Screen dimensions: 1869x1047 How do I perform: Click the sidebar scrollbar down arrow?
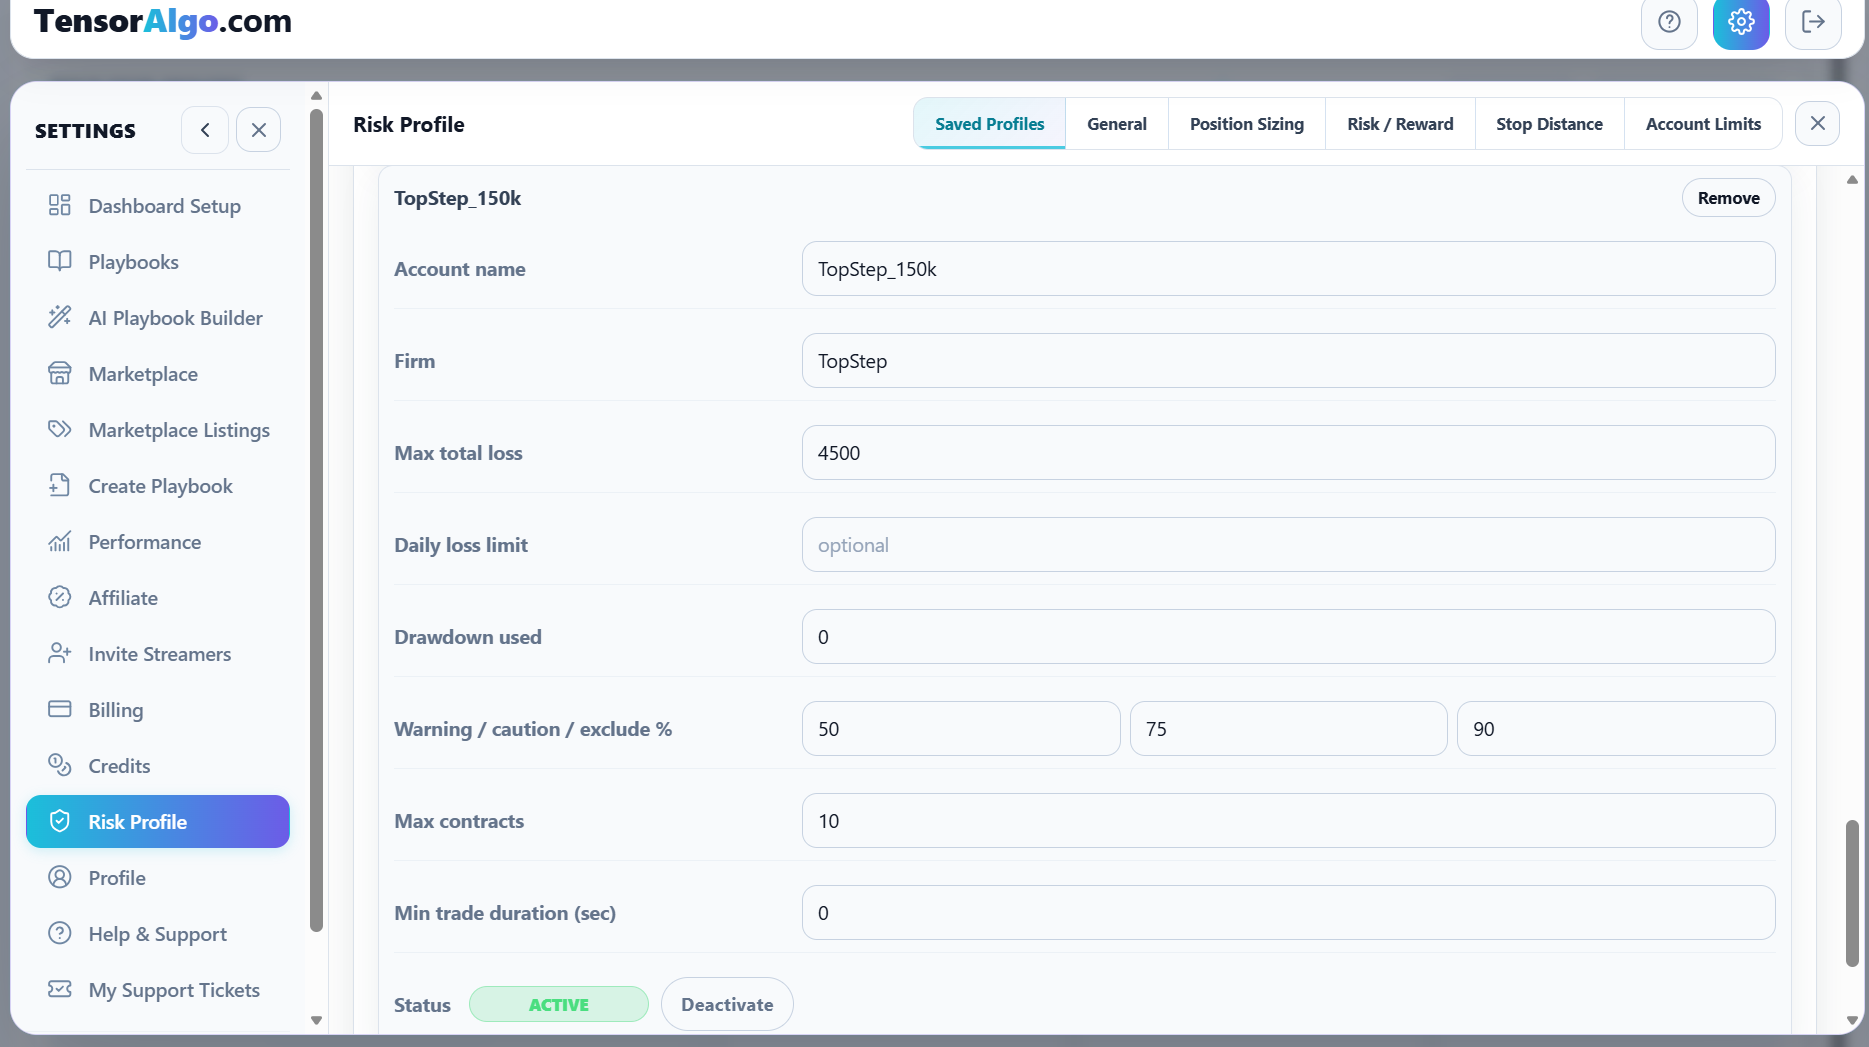point(316,1020)
